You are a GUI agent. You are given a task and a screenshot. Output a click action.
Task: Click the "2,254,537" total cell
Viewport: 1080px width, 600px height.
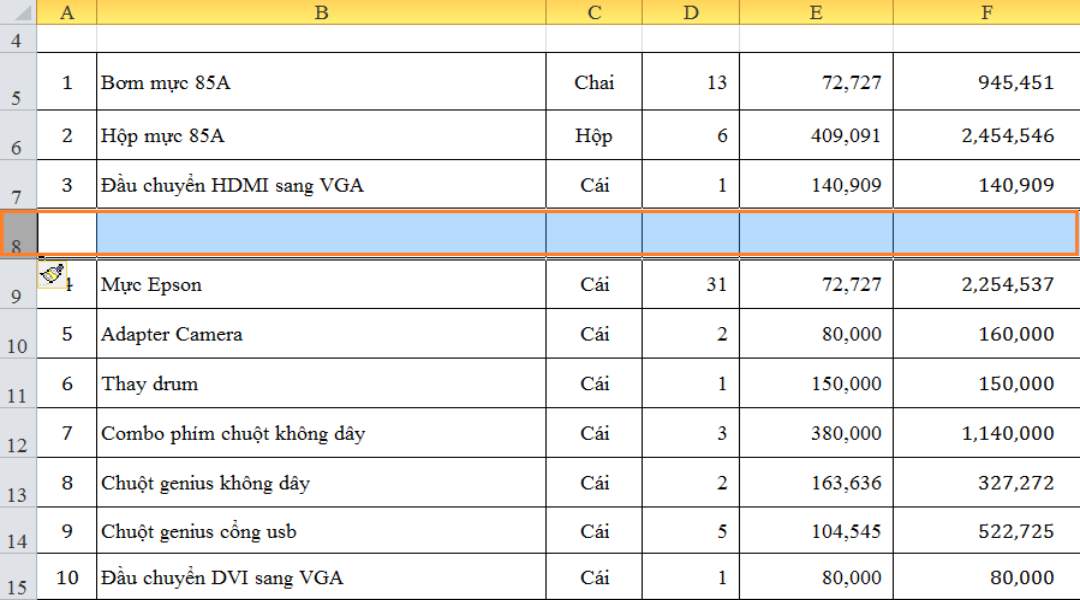[x=986, y=284]
